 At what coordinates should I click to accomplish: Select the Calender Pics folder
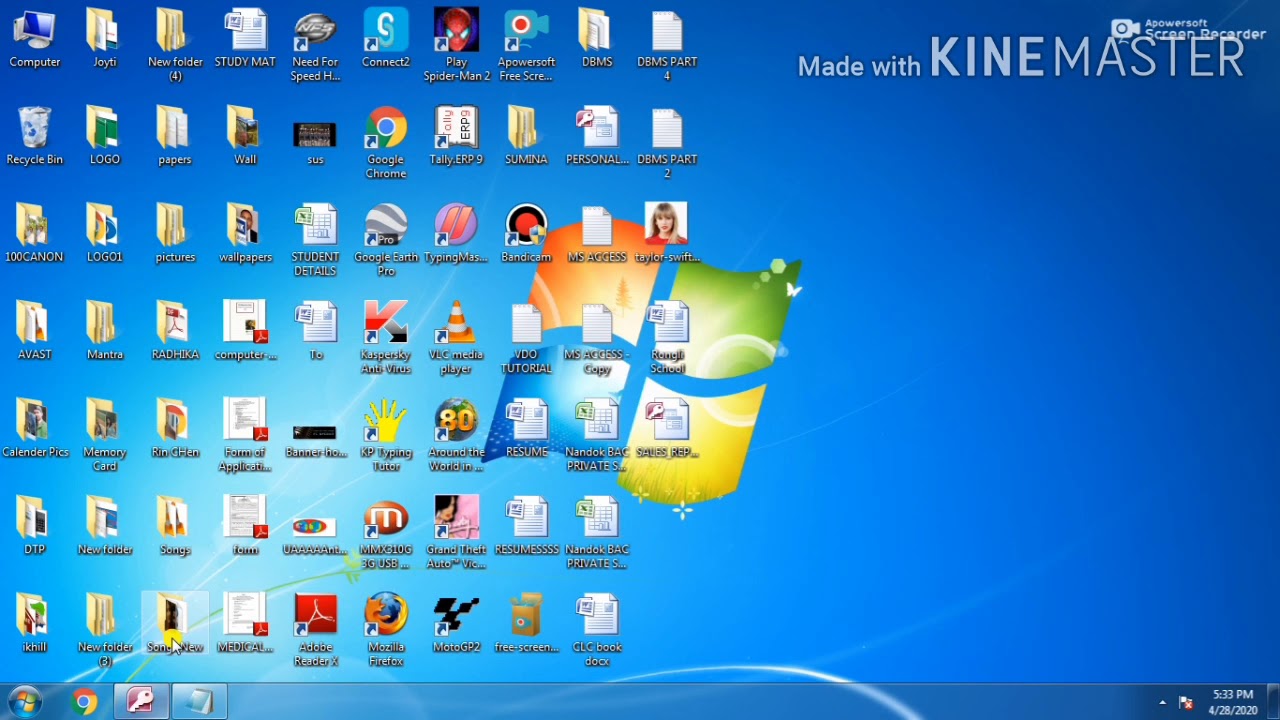pyautogui.click(x=35, y=429)
